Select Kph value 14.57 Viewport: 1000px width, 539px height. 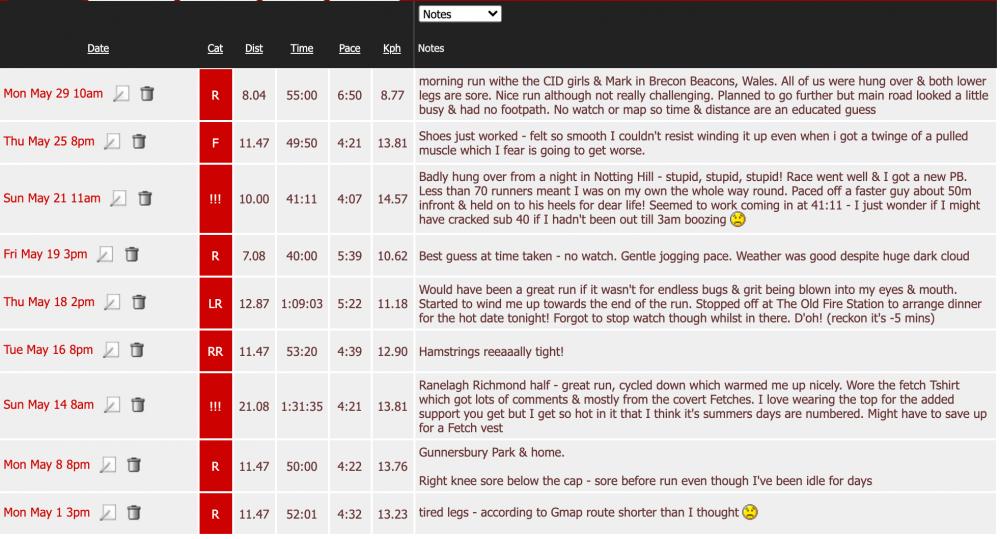[x=392, y=199]
